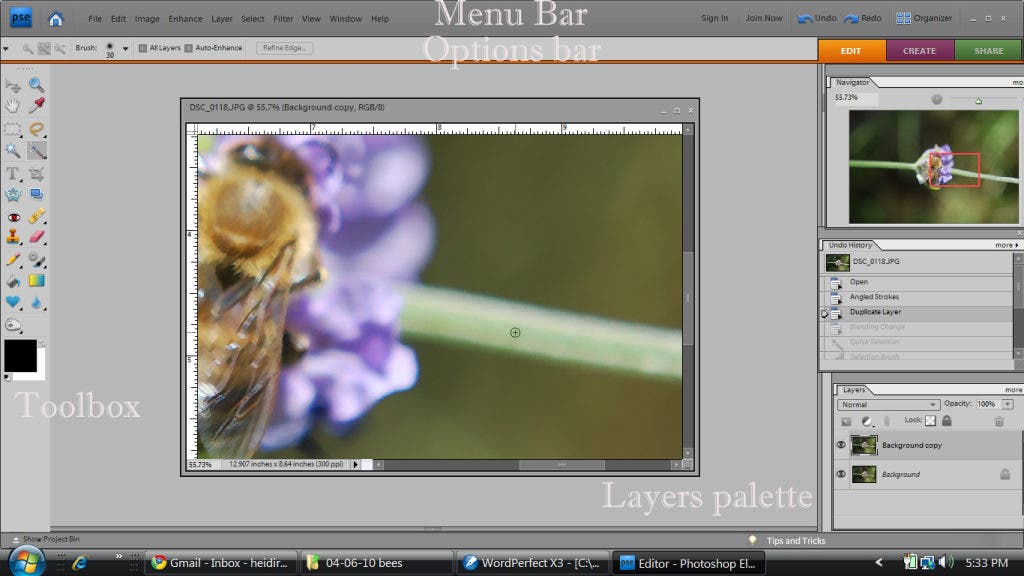Expand the layer Opacity dropdown arrow
This screenshot has height=576, width=1024.
(x=1007, y=404)
